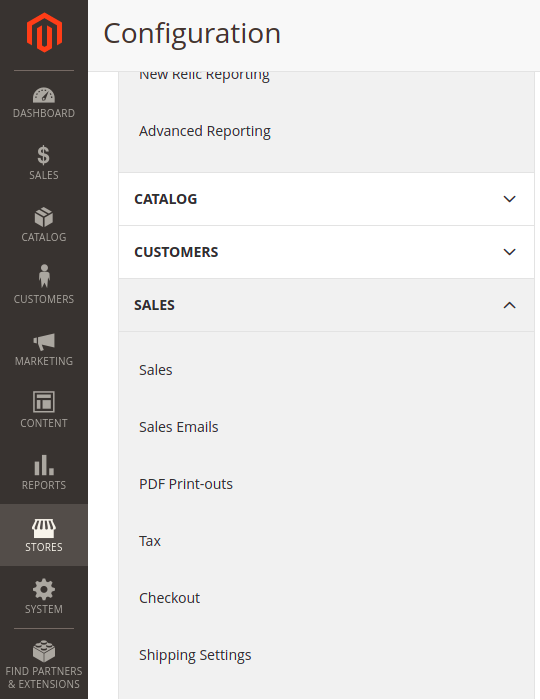
Task: Open the Sales dollar icon in sidebar
Action: (x=44, y=155)
